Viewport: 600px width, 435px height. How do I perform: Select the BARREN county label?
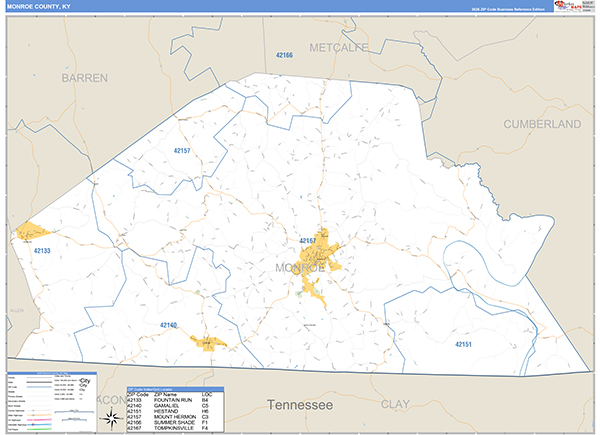click(x=85, y=78)
